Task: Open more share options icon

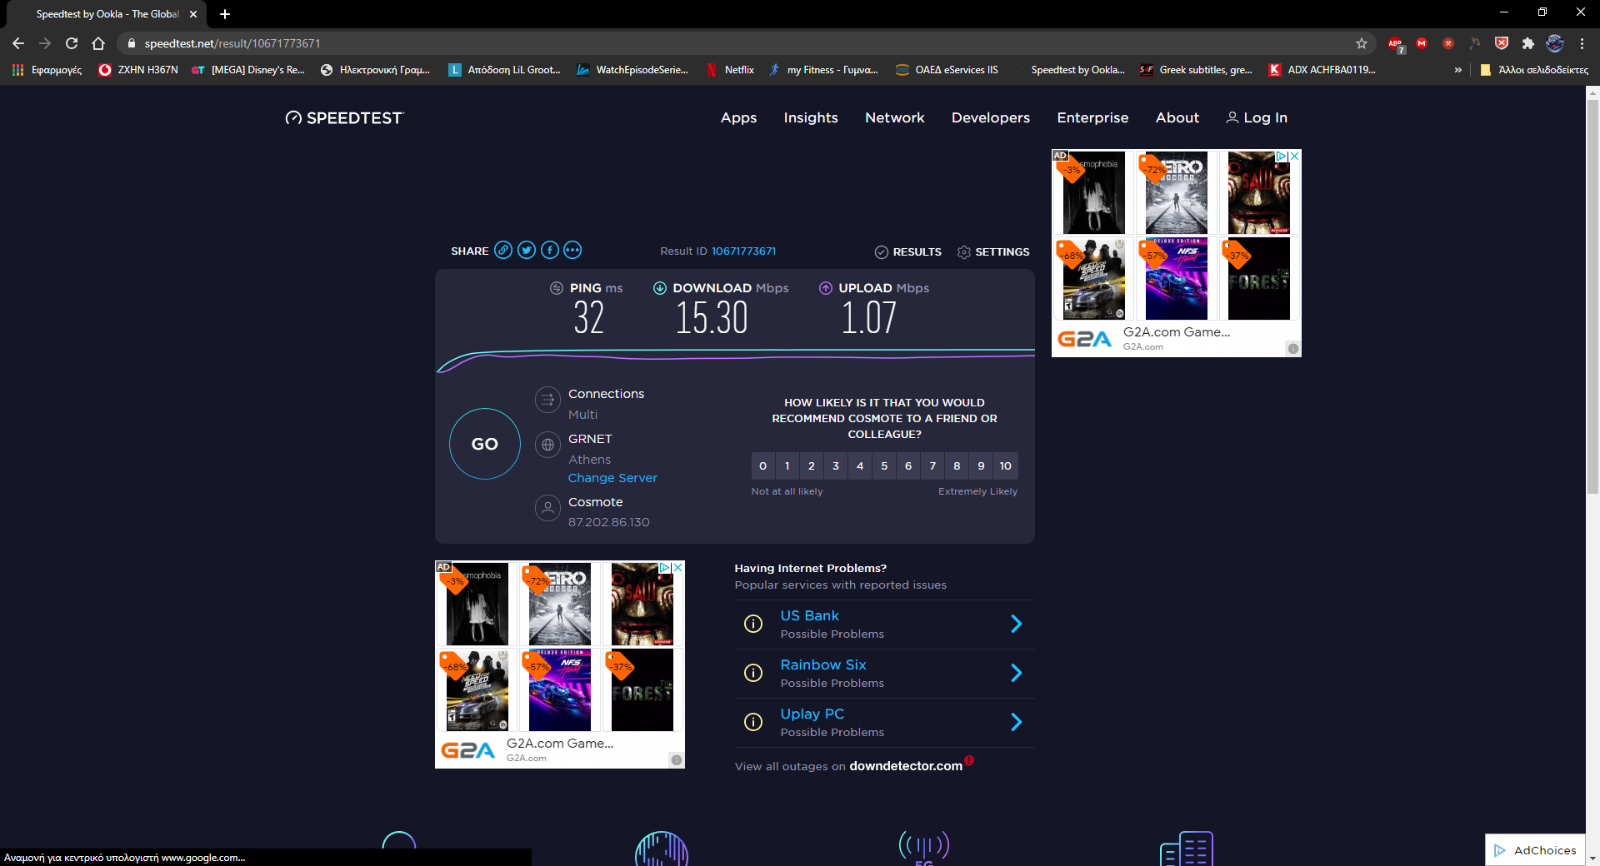Action: (x=572, y=250)
